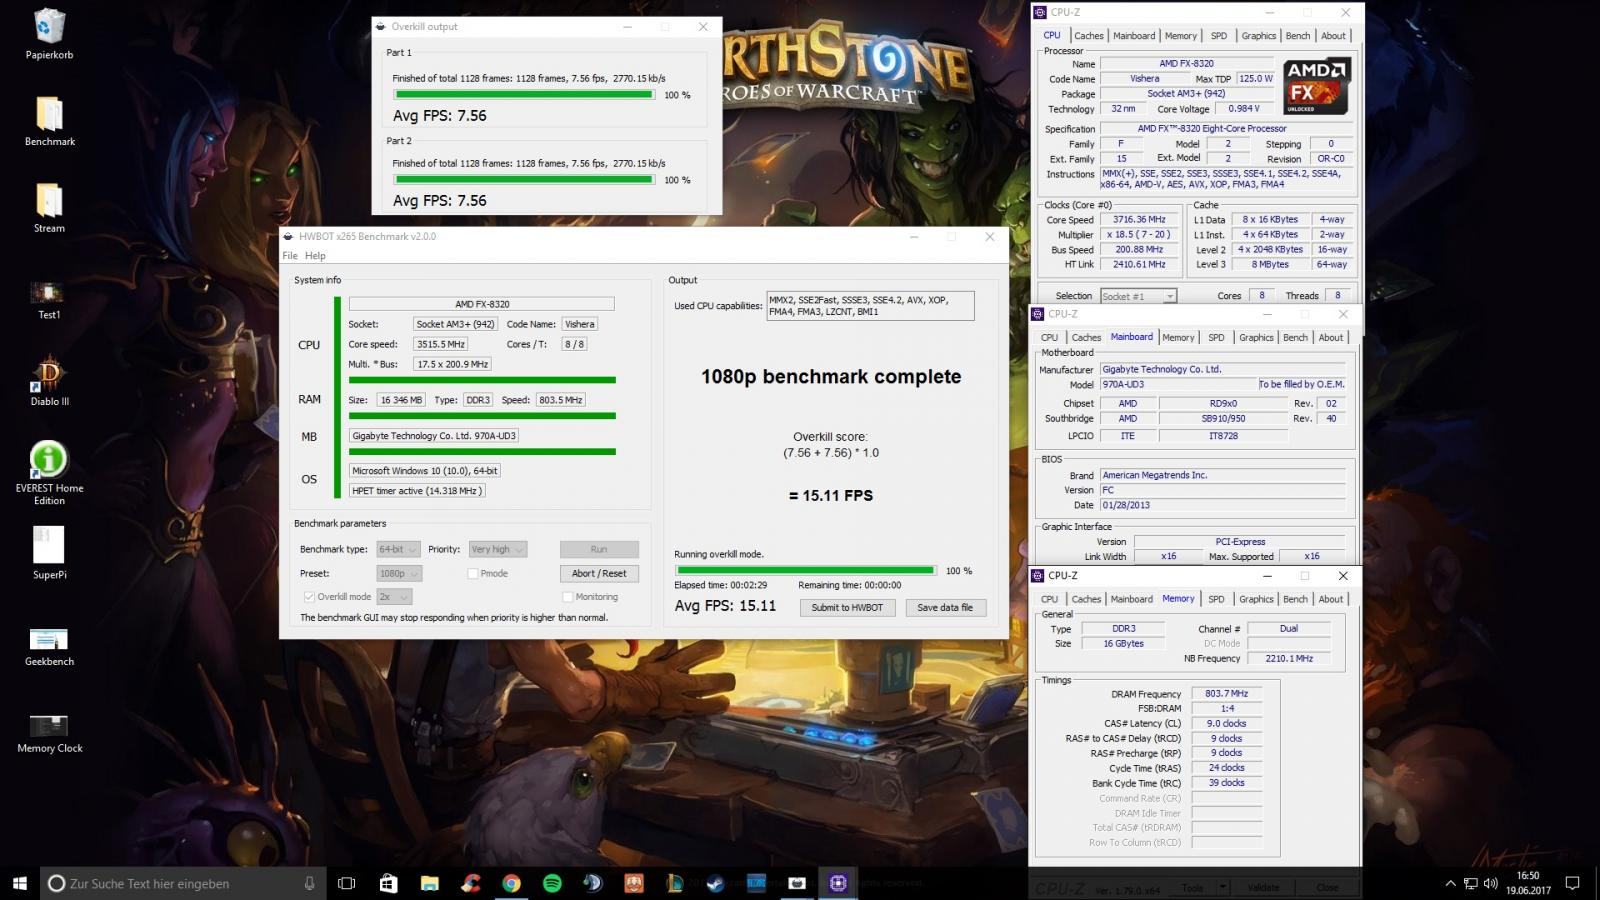Open the Benchmark type 64-bit dropdown
Image resolution: width=1600 pixels, height=900 pixels.
398,549
